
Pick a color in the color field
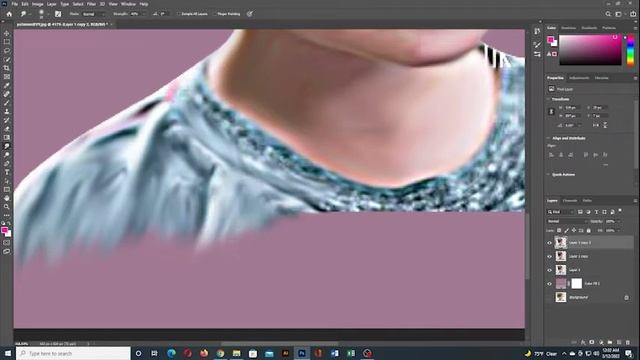pos(590,50)
